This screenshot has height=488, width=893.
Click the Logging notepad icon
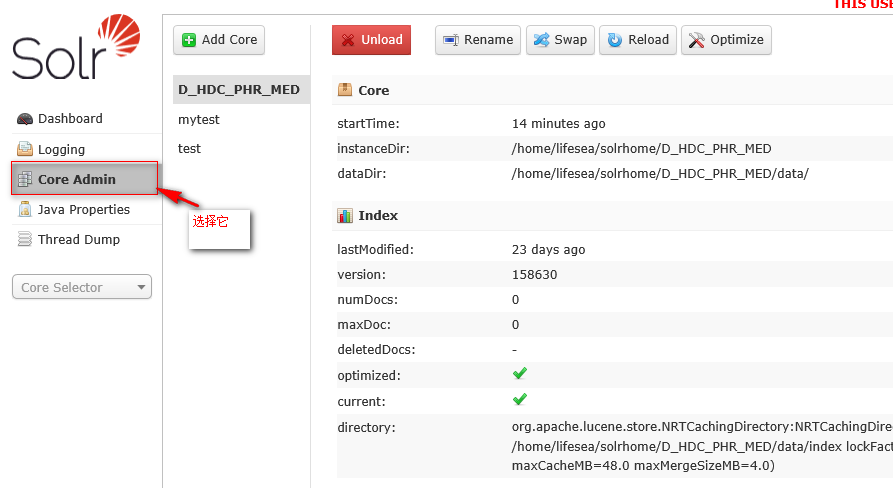(x=24, y=149)
